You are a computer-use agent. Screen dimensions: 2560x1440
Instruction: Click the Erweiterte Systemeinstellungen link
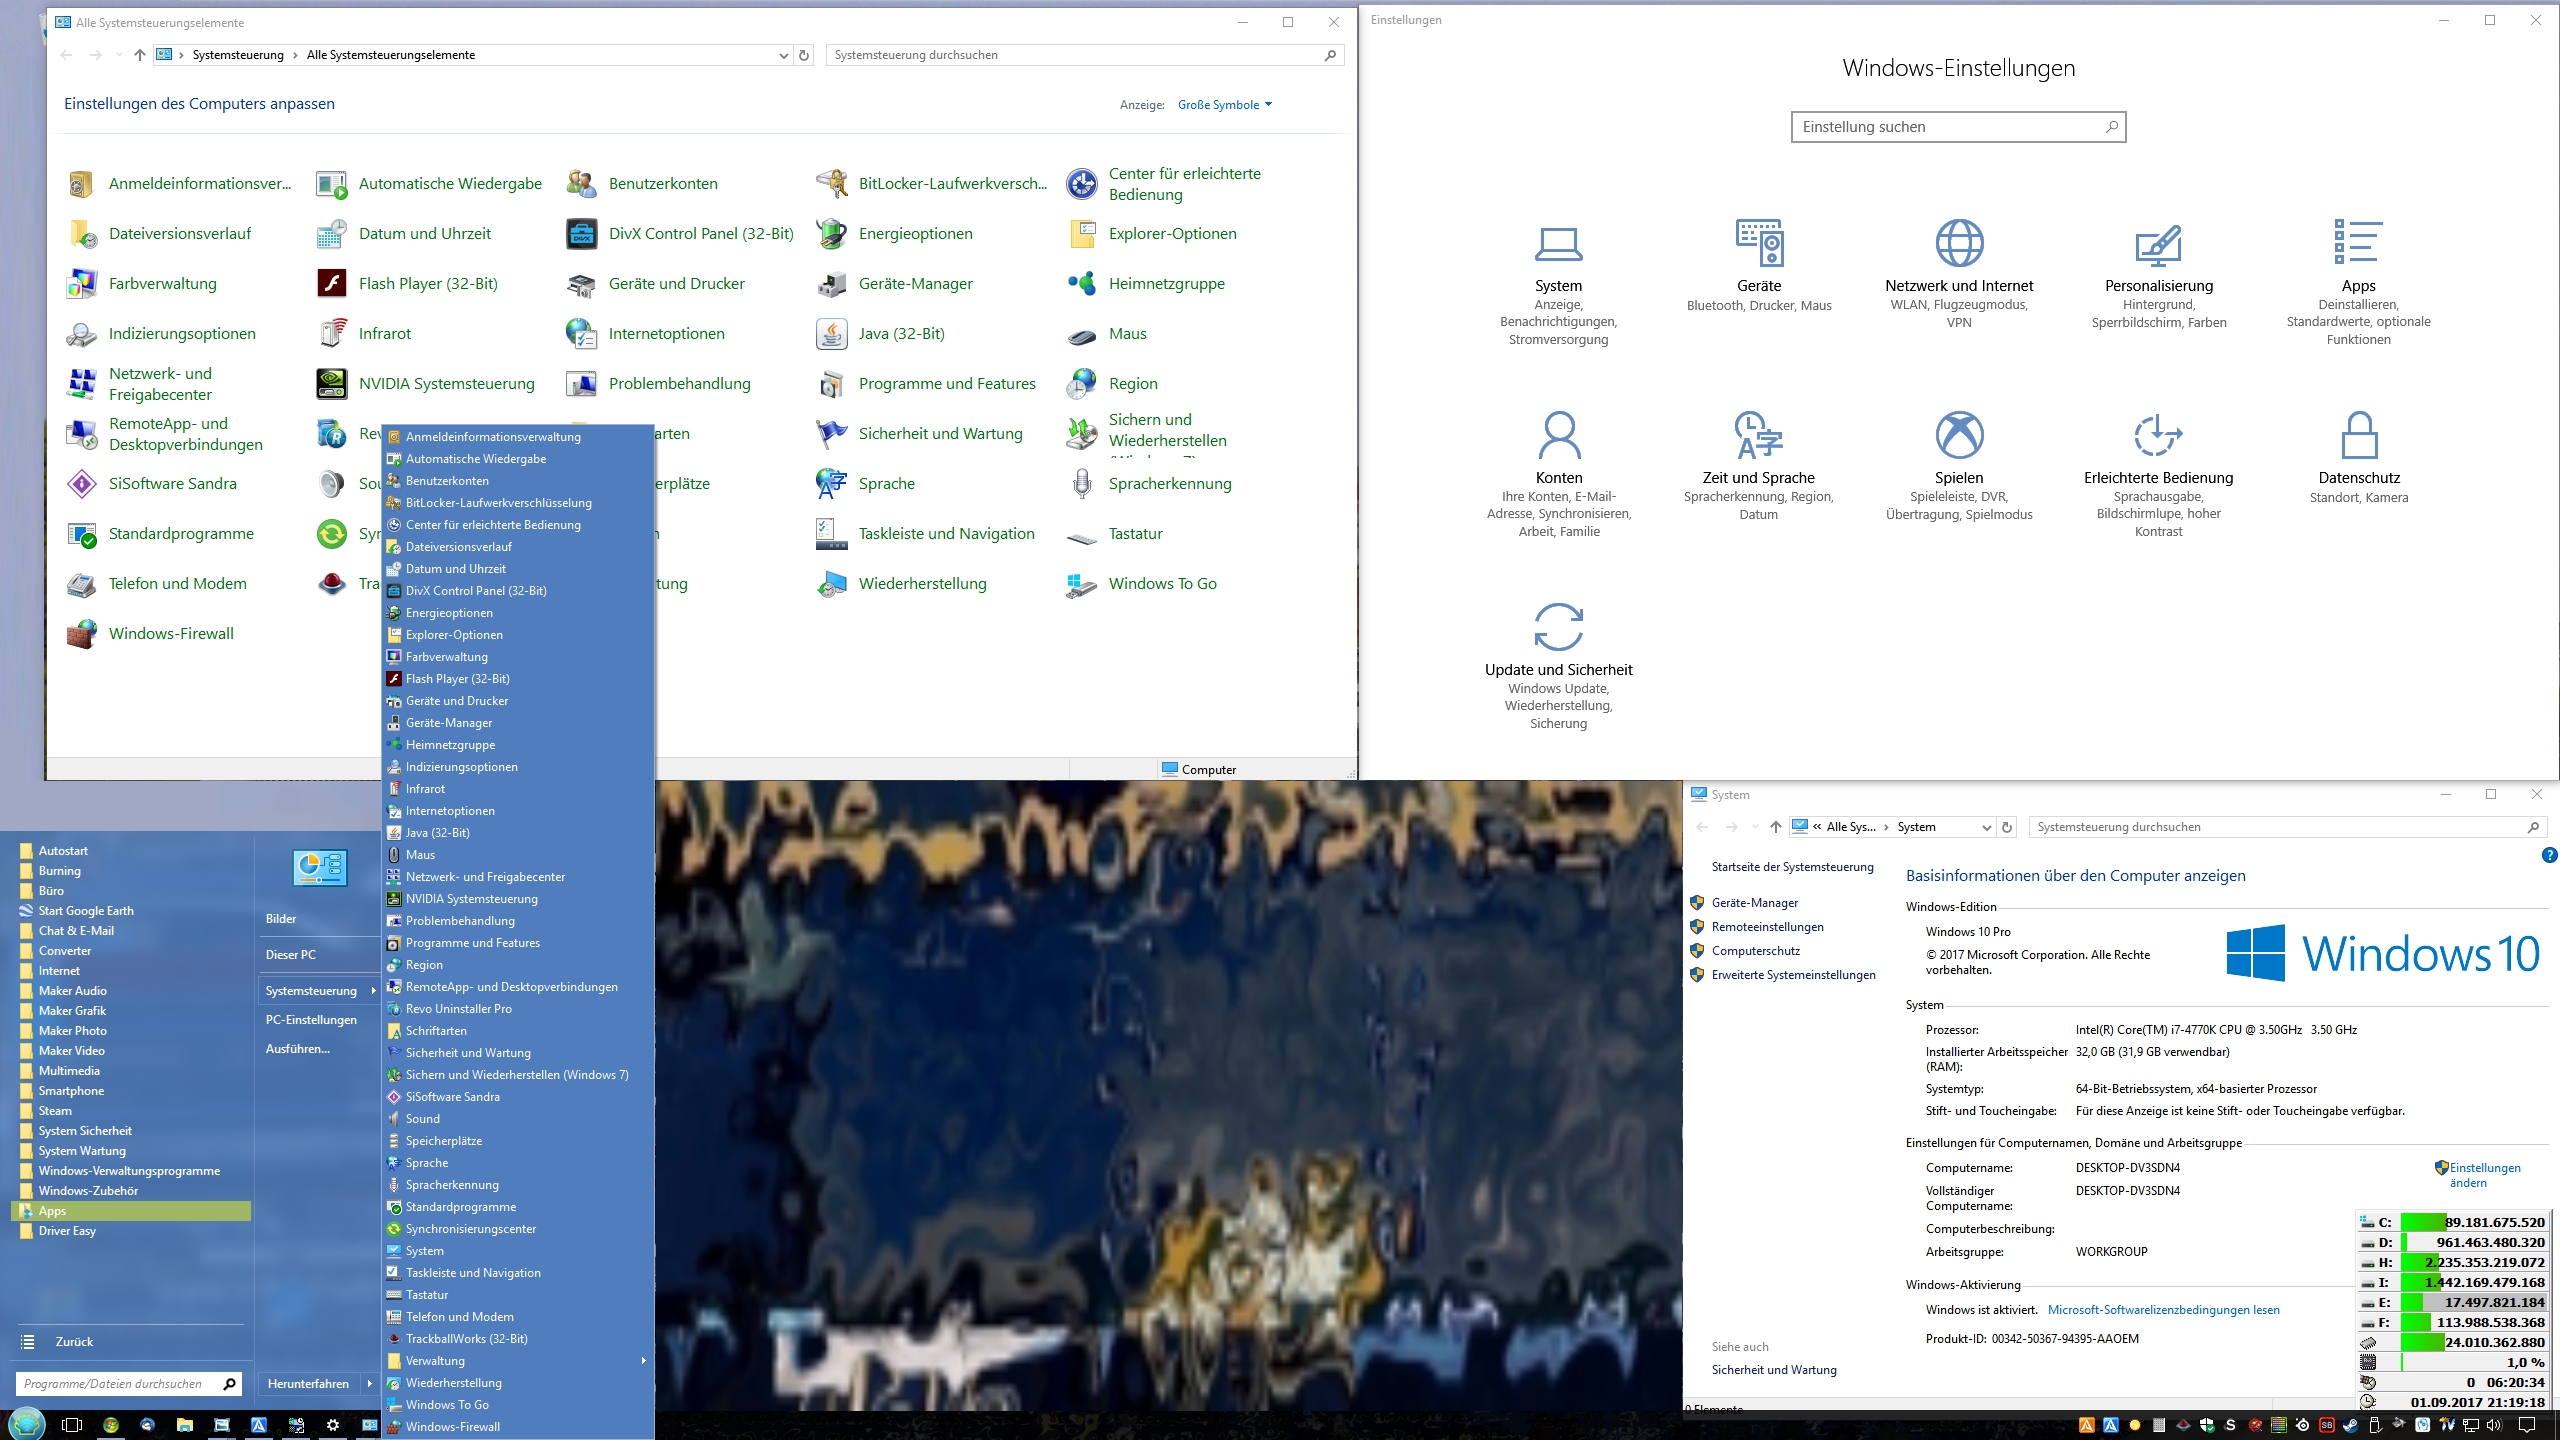pos(1793,975)
